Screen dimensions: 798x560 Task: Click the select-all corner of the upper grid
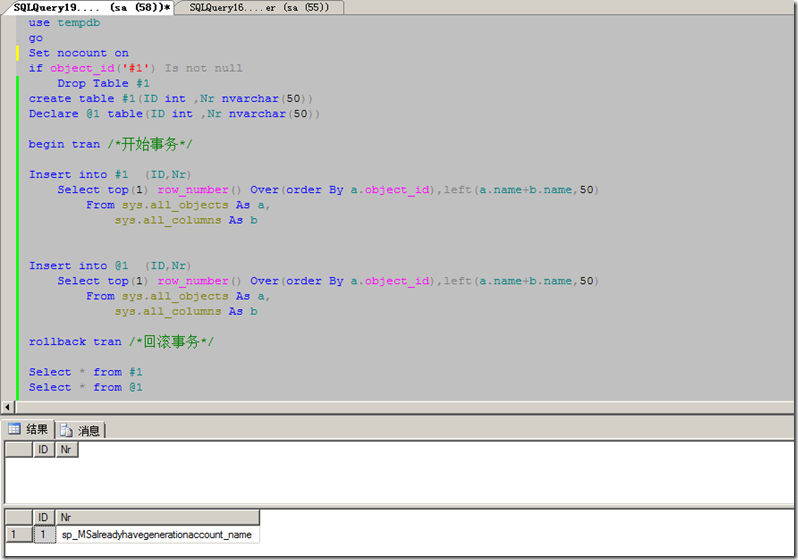coord(19,450)
